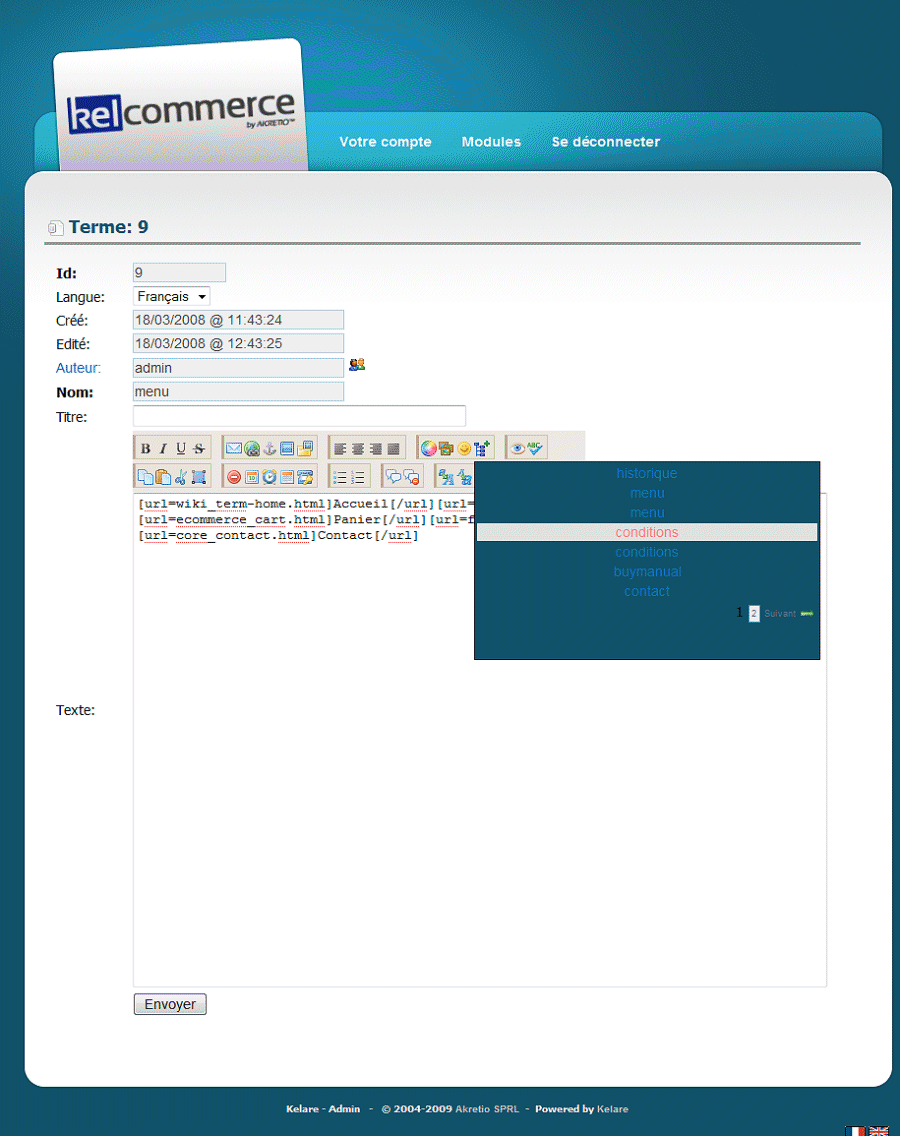Open the Langue dropdown
This screenshot has height=1136, width=900.
pyautogui.click(x=172, y=297)
